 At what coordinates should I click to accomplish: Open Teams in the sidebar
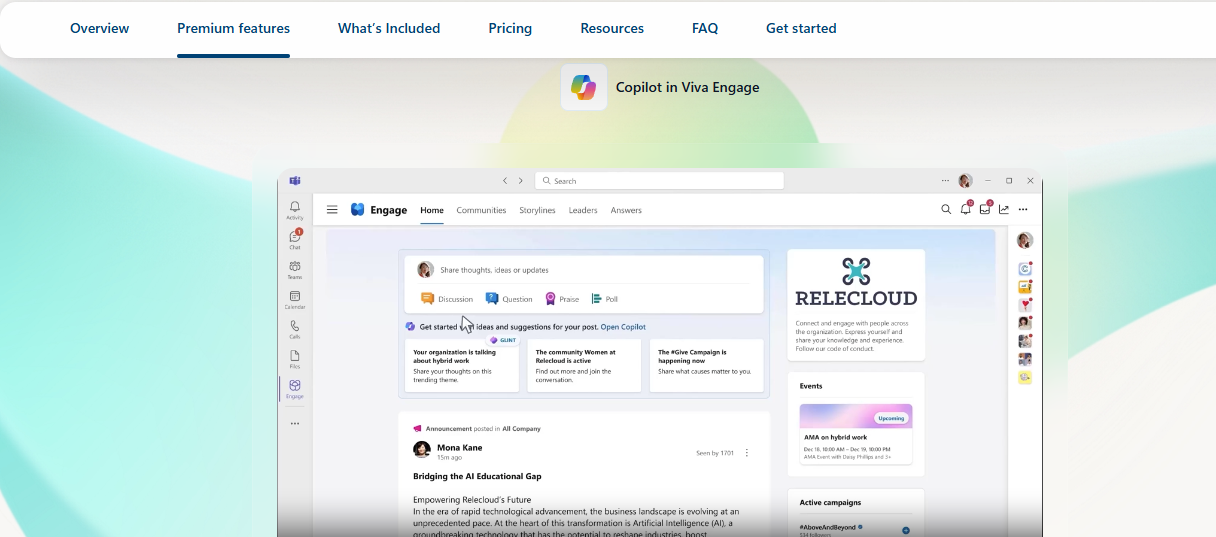point(295,269)
